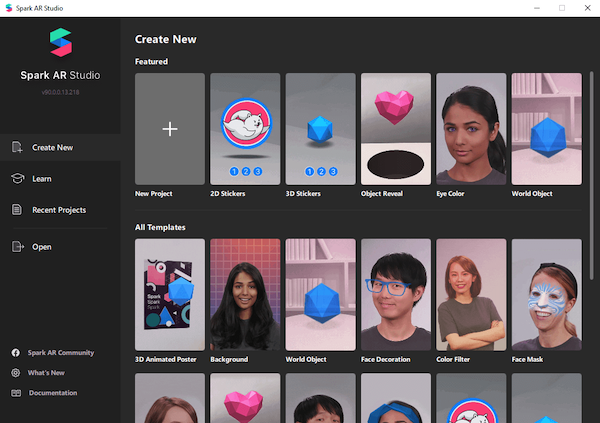Click the Create New sidebar icon

point(17,148)
